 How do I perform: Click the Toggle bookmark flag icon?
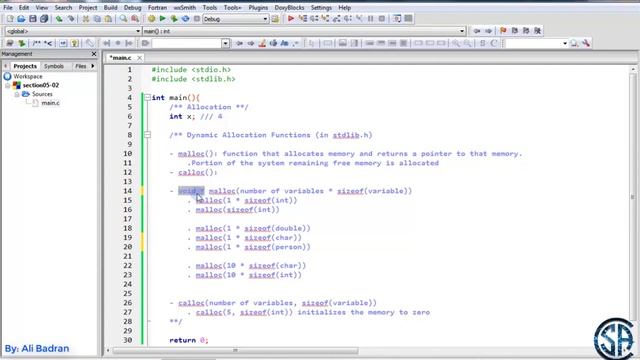[503, 31]
